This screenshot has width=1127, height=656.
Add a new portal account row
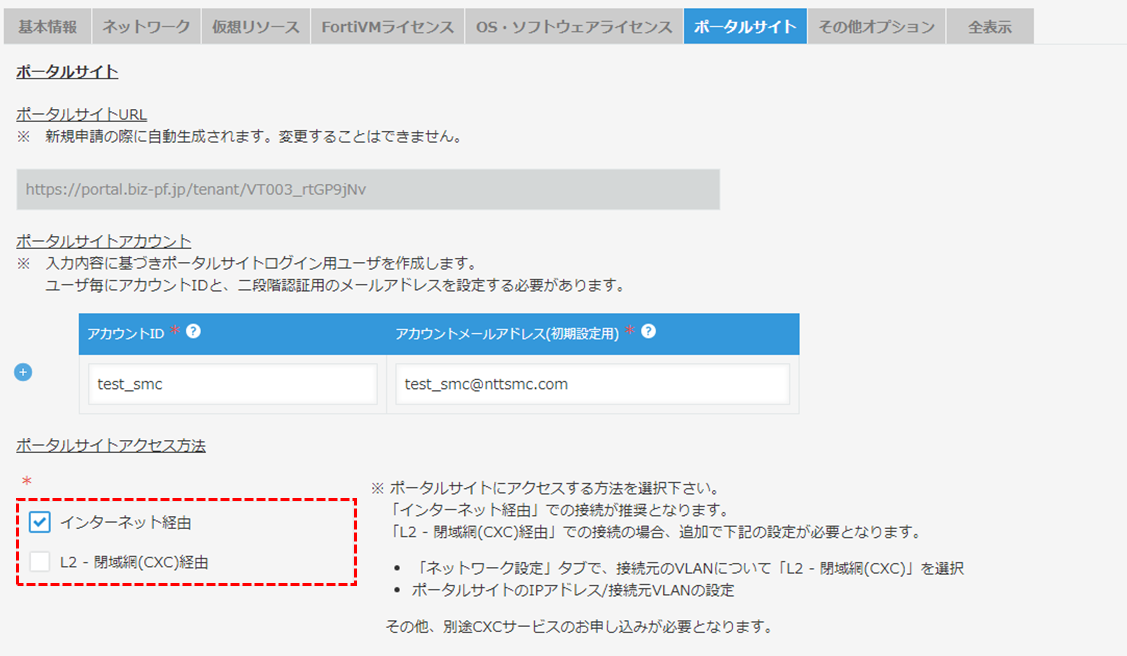(23, 372)
